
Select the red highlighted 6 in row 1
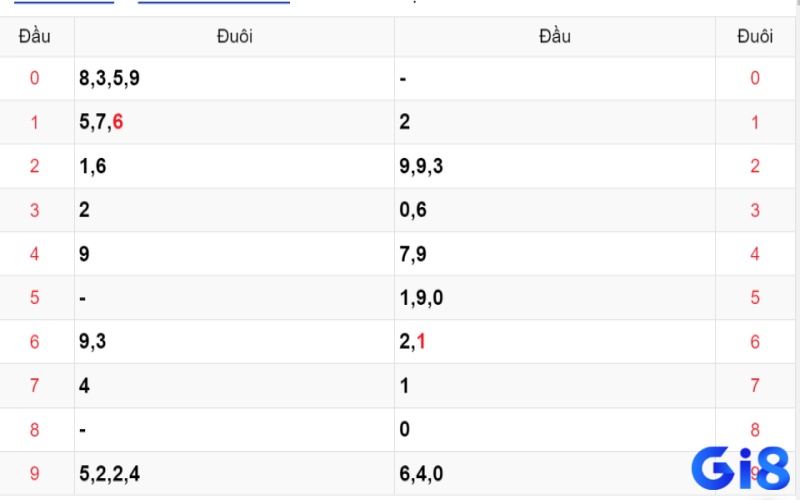coord(118,122)
